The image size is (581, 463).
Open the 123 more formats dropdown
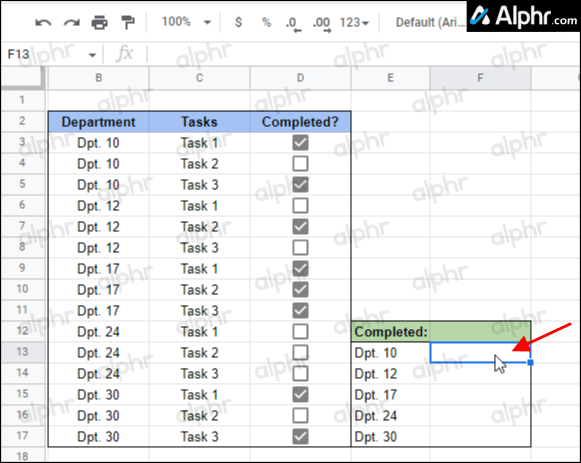point(354,23)
